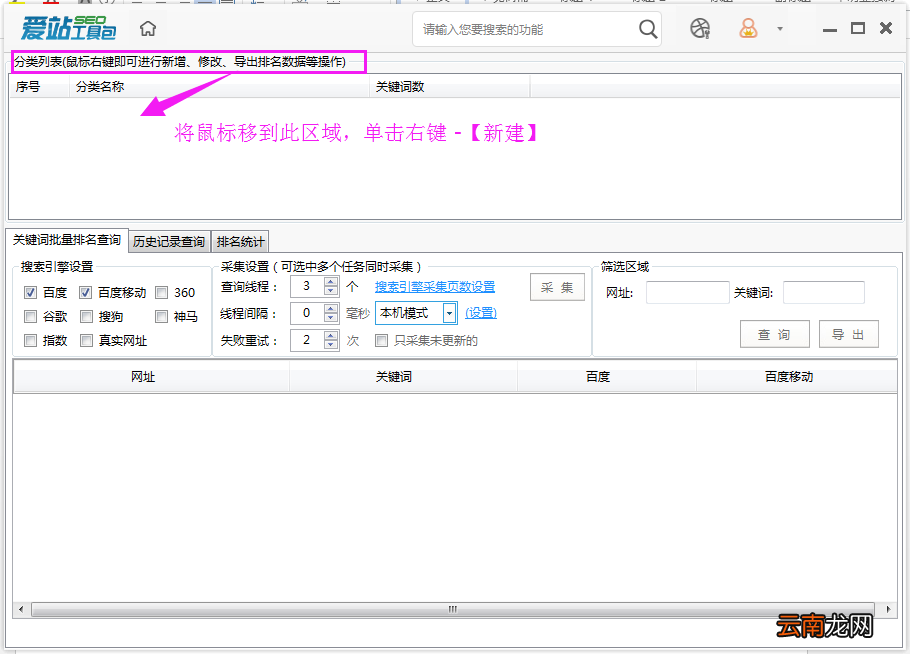Viewport: 910px width, 654px height.
Task: Close the SEO toolkit window
Action: (x=886, y=28)
